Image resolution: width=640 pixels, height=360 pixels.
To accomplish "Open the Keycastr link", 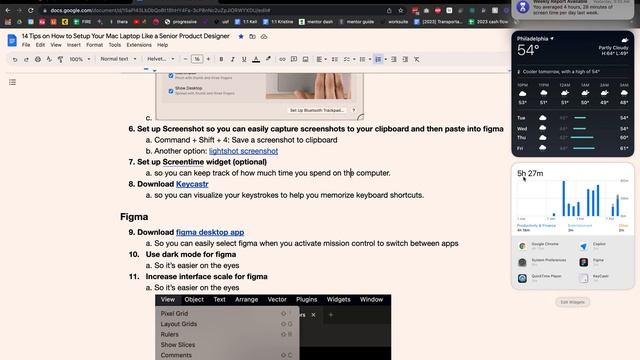I will [192, 184].
